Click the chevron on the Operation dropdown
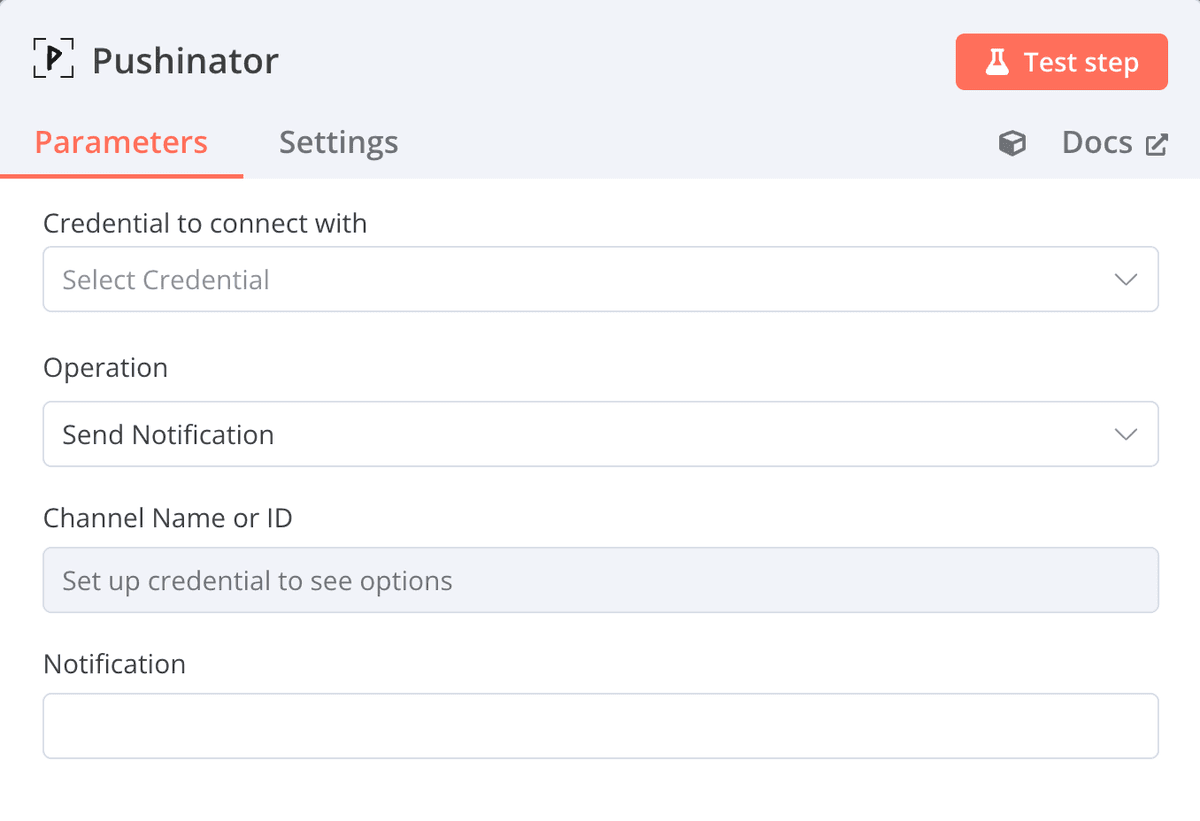The image size is (1200, 821). pos(1125,434)
